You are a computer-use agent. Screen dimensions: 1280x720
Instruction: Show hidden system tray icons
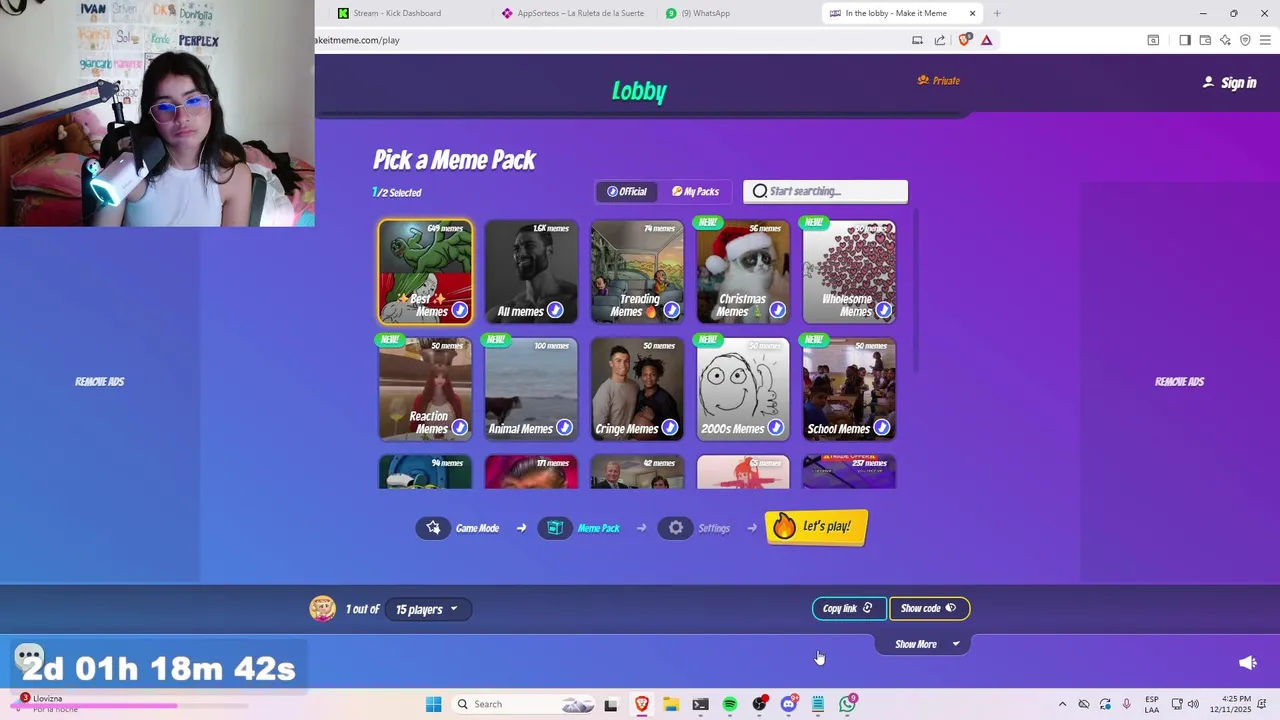(1062, 704)
